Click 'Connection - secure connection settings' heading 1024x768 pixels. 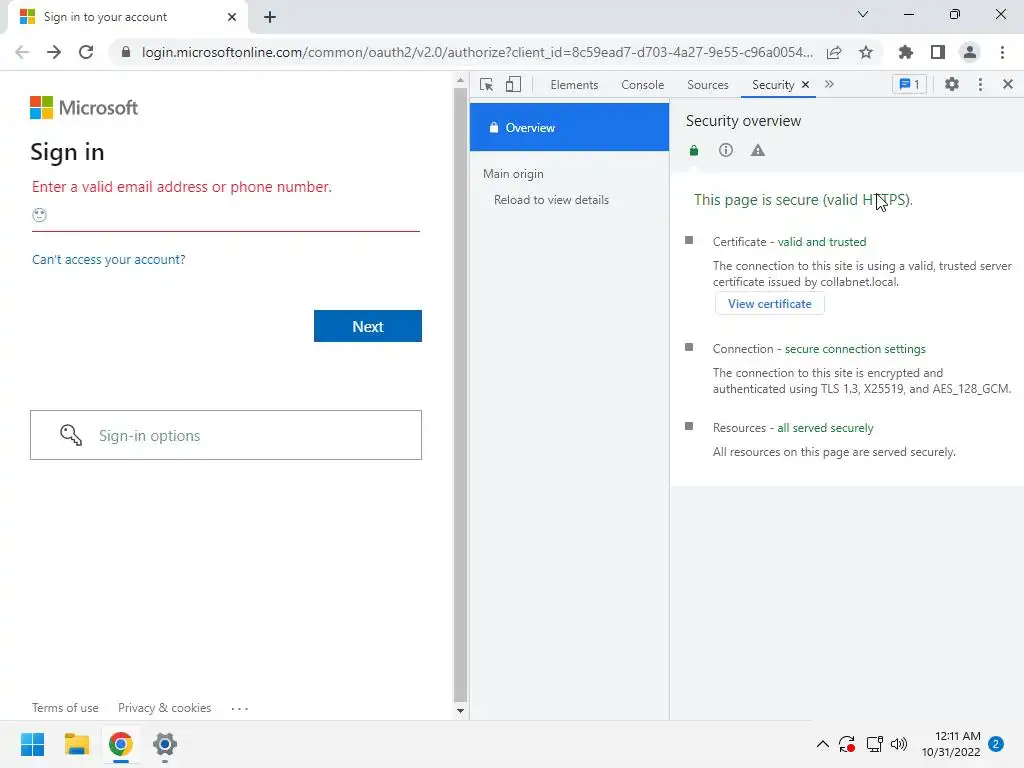[x=819, y=349]
